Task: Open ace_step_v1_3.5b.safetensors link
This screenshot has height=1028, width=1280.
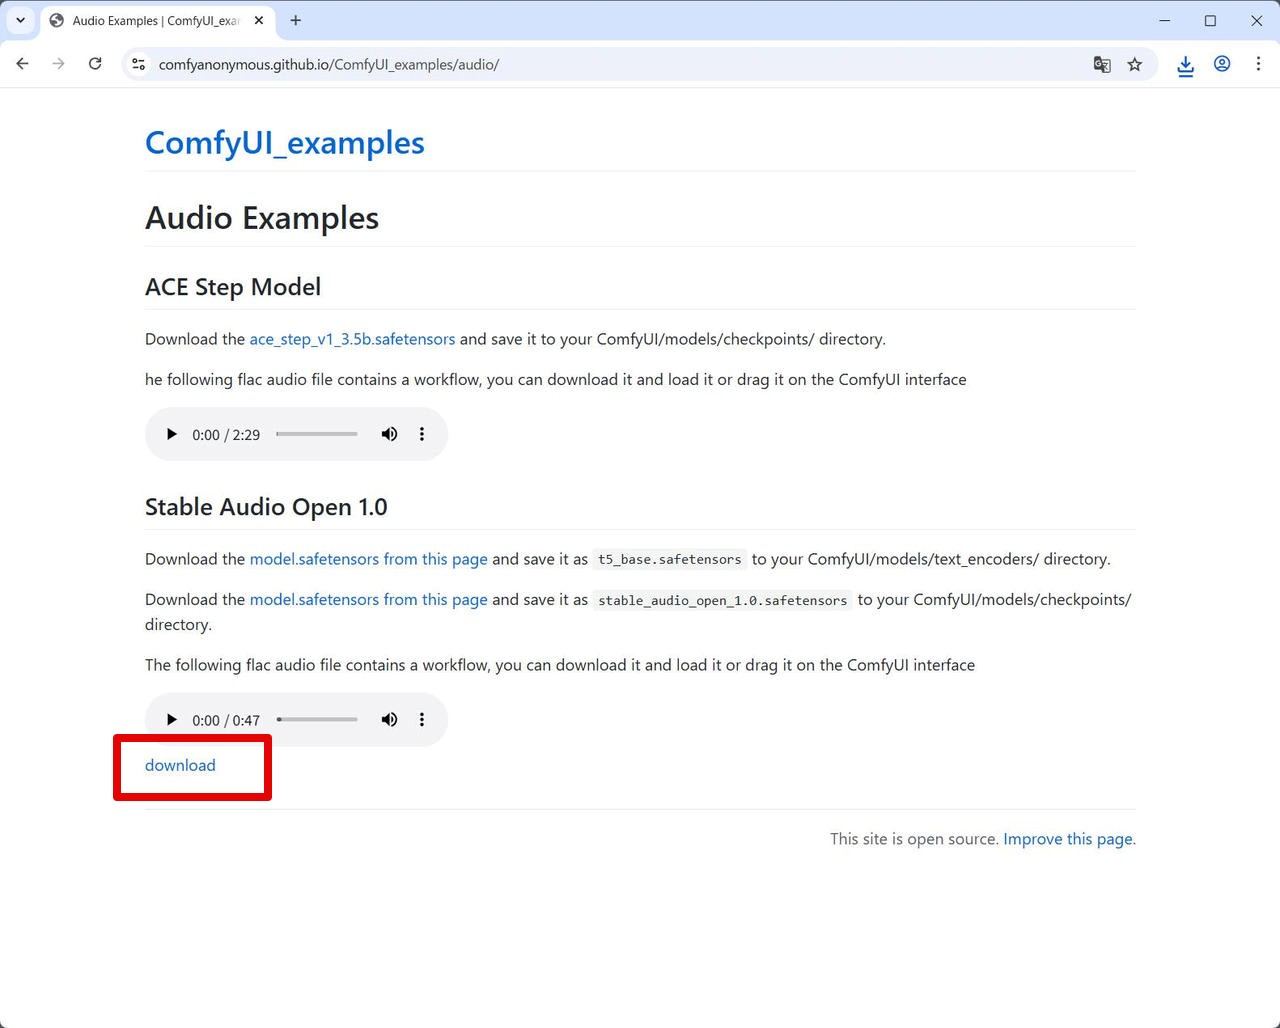Action: (352, 339)
